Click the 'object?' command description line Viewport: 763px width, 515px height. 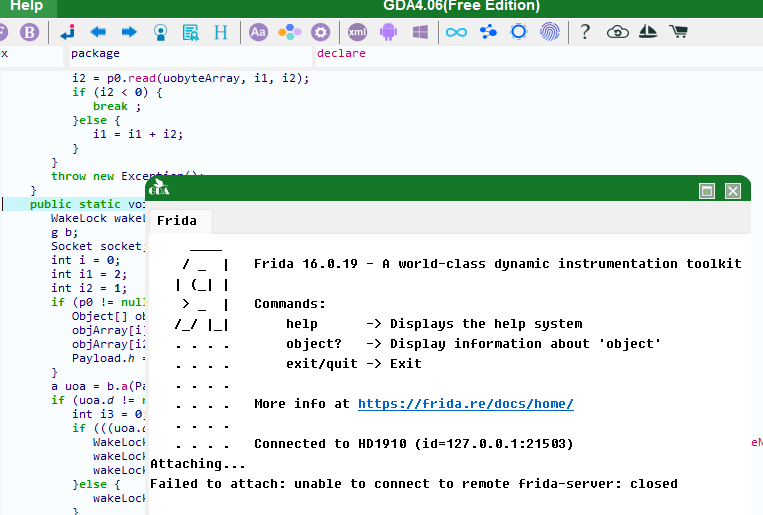pos(473,344)
